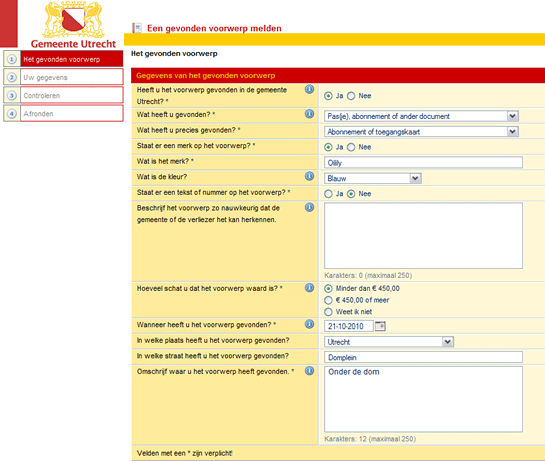This screenshot has height=461, width=545.
Task: Click info icon beside 'Wat heeft u gevonden?'
Action: [x=309, y=114]
